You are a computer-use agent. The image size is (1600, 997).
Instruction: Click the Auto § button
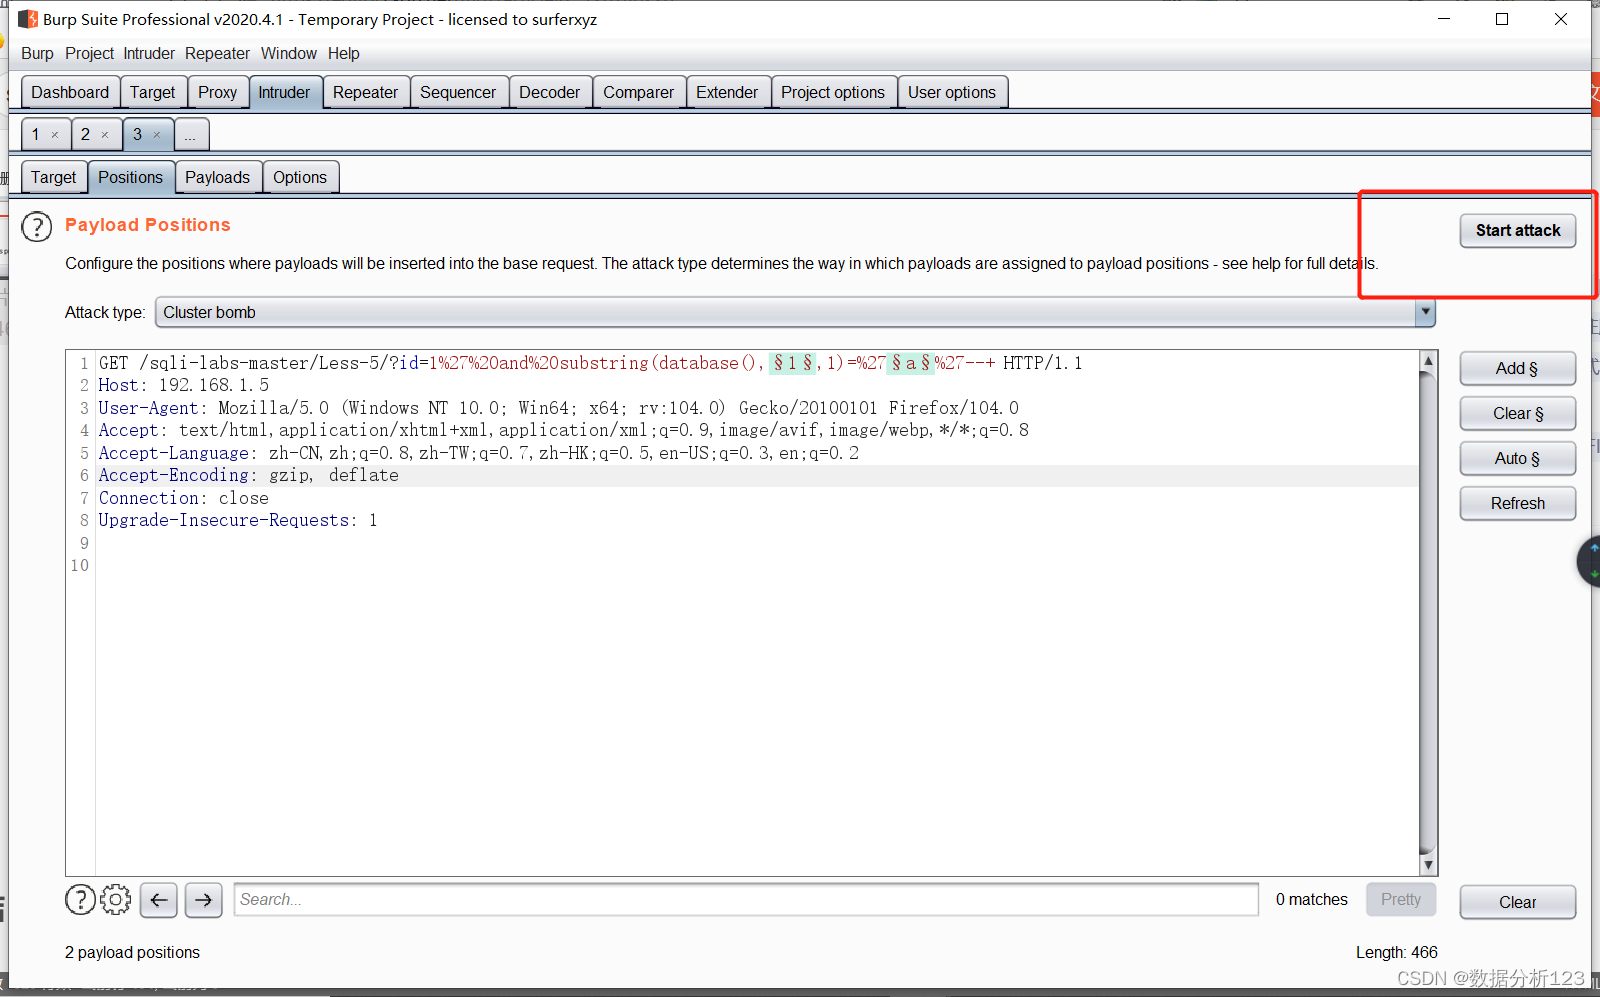(x=1518, y=458)
